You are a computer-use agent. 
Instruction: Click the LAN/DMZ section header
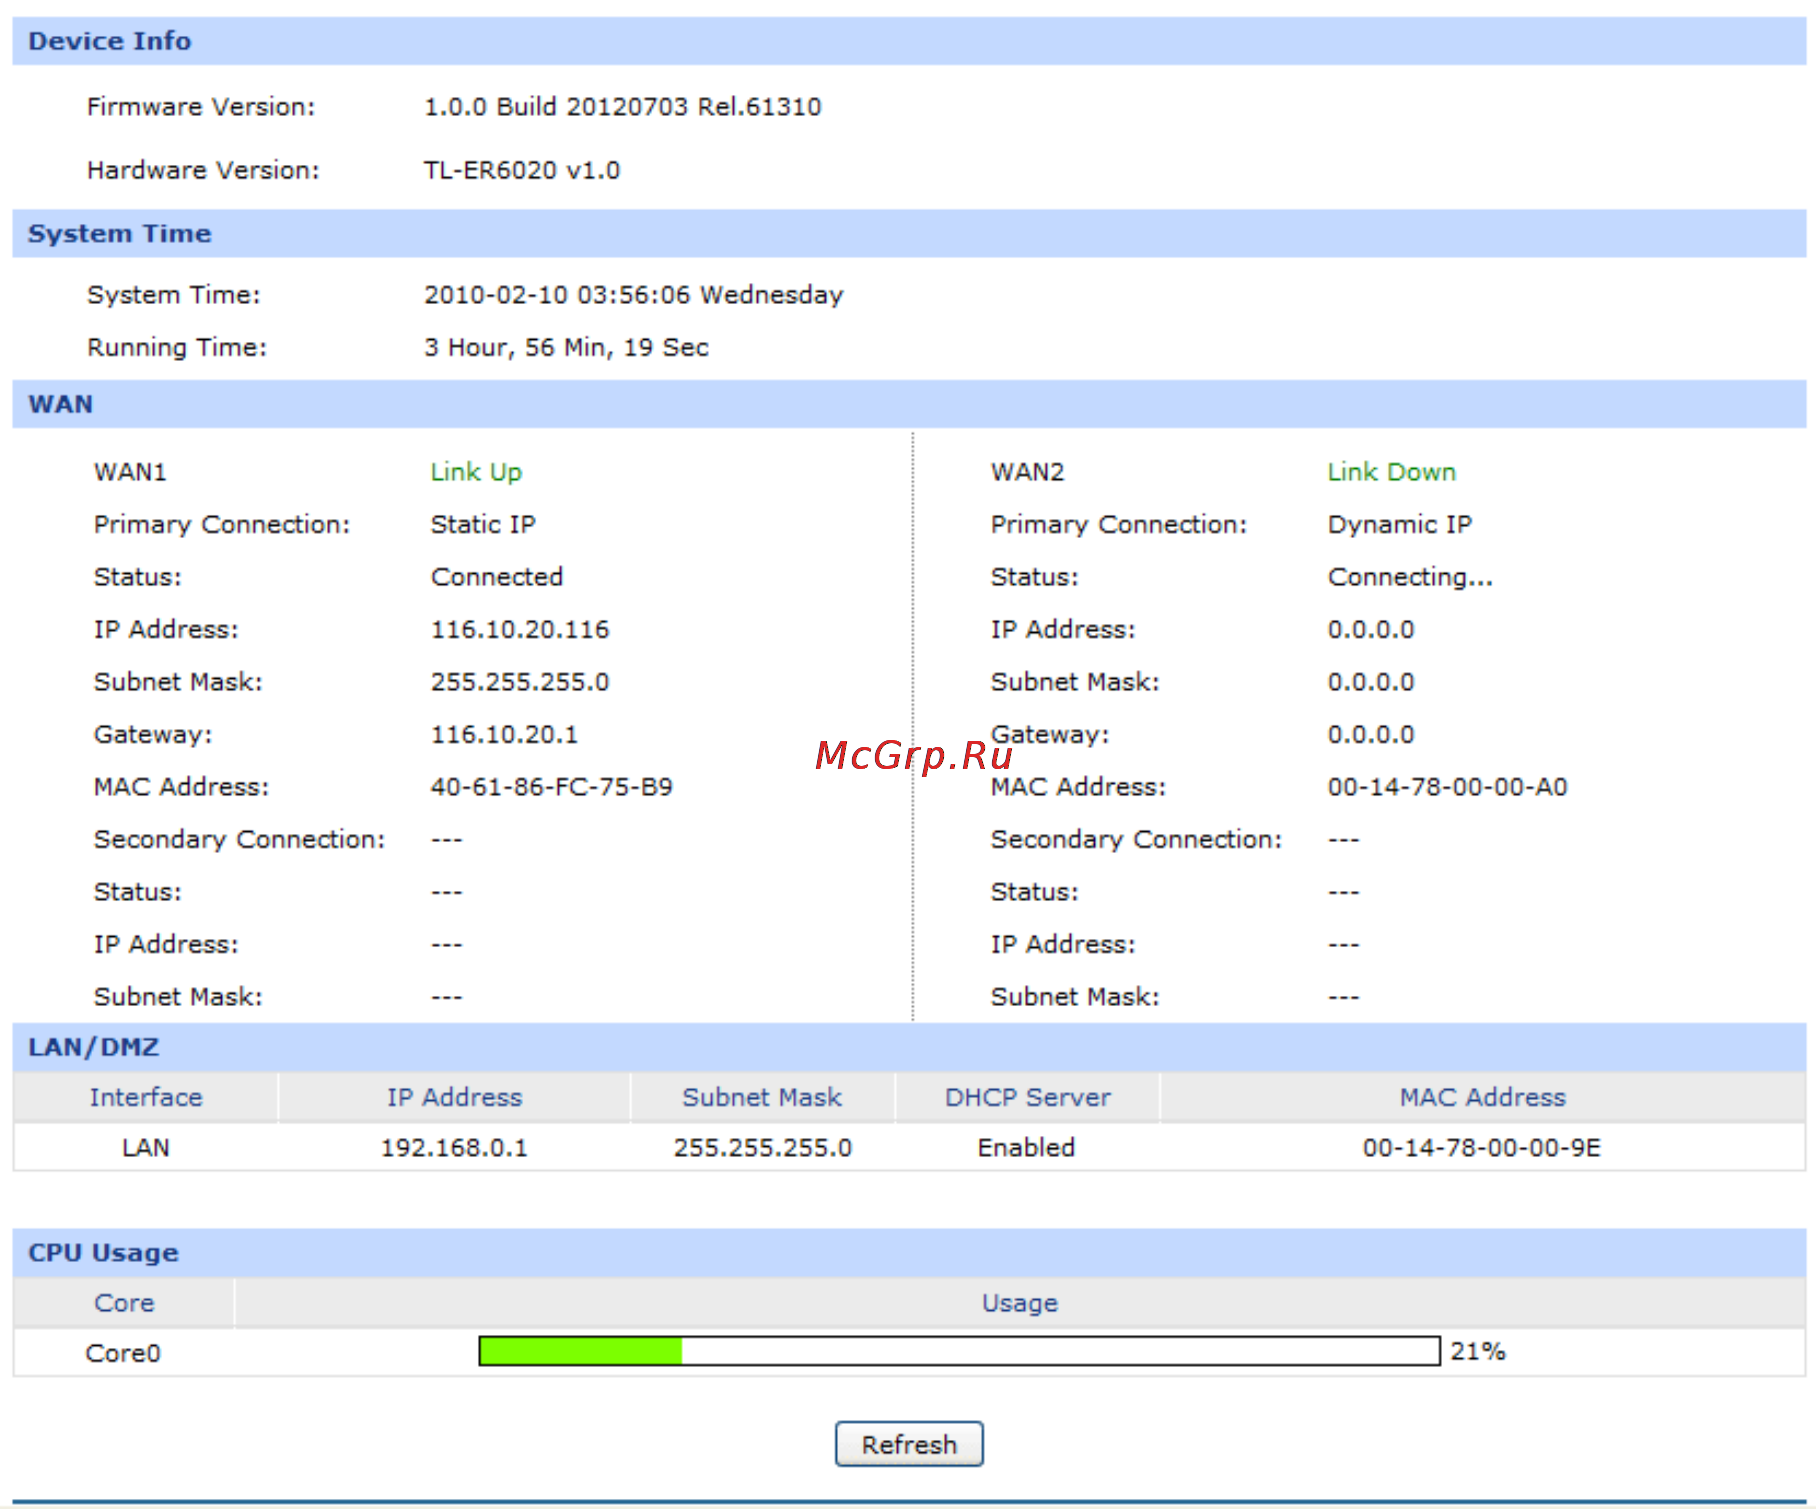click(x=909, y=1047)
